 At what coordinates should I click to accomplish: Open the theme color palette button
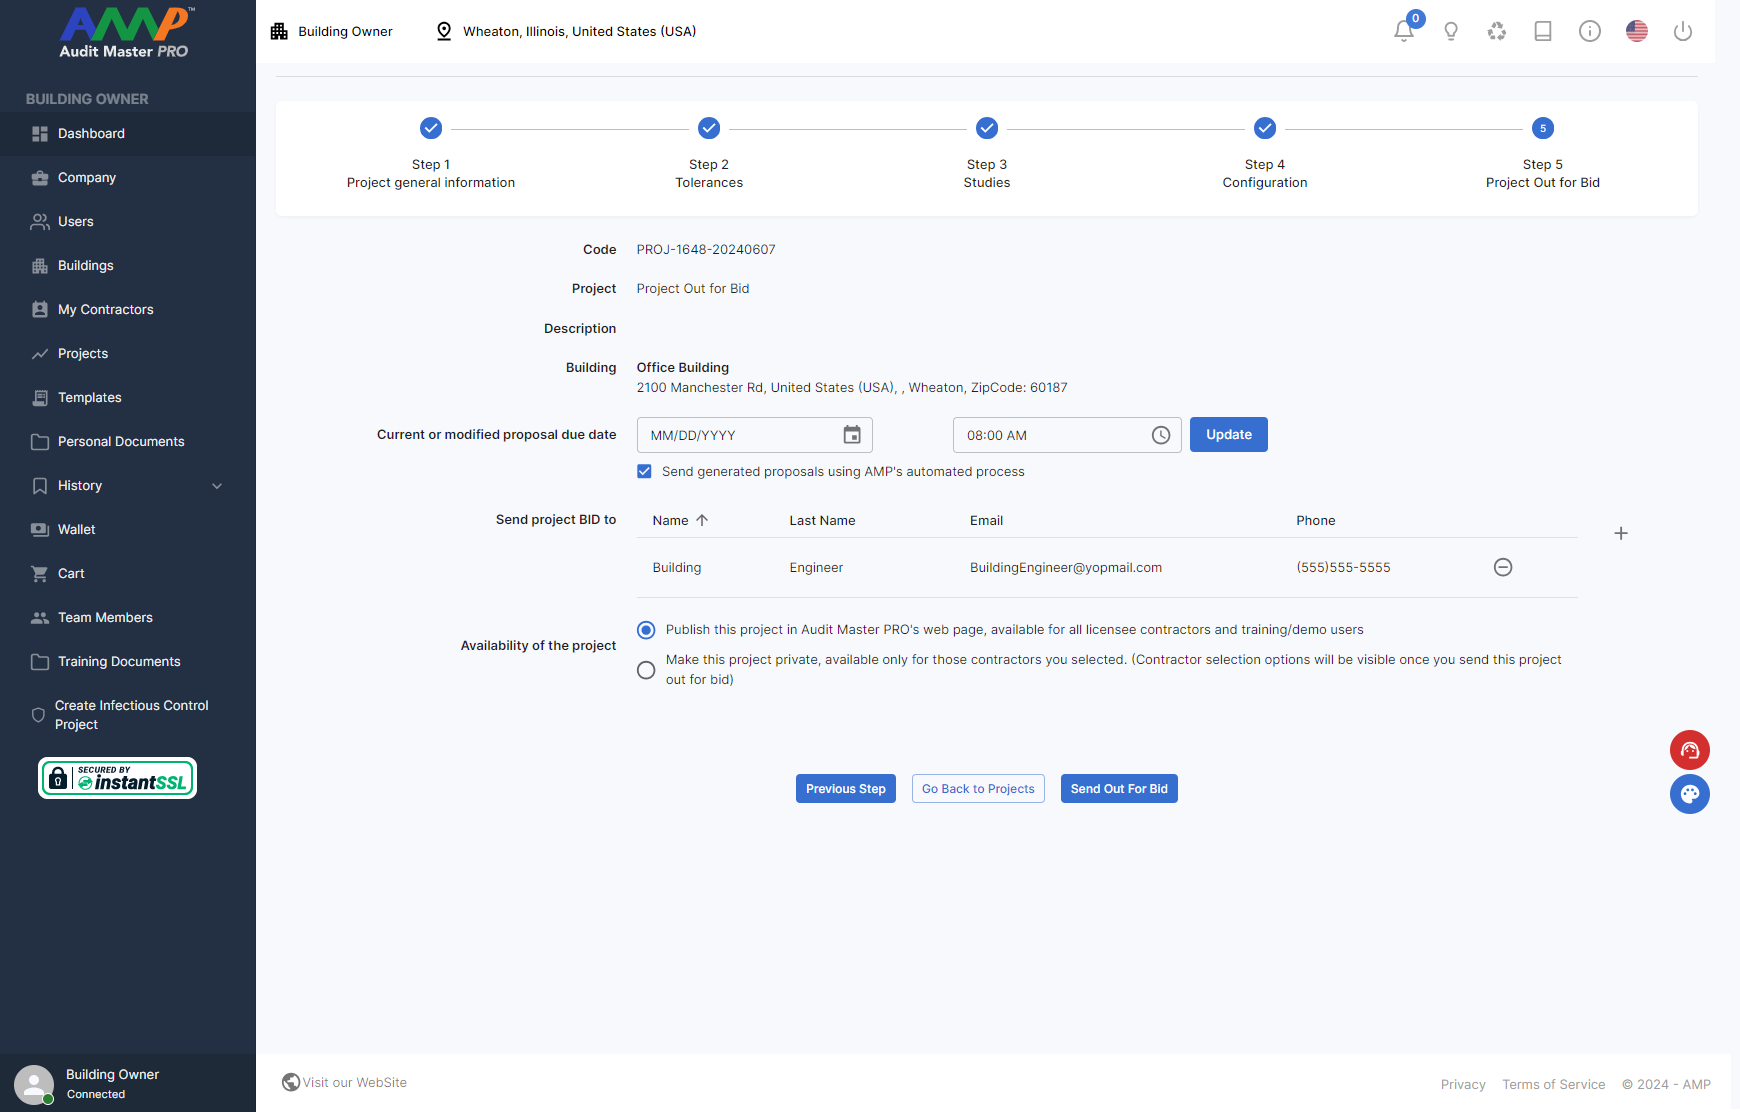click(1689, 794)
